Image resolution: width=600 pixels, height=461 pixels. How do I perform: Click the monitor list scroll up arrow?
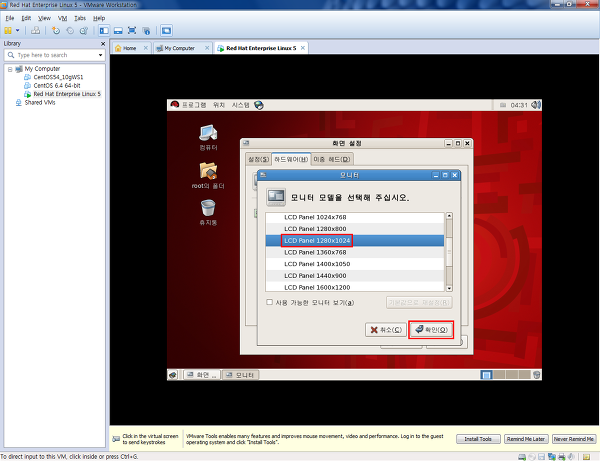tap(449, 216)
